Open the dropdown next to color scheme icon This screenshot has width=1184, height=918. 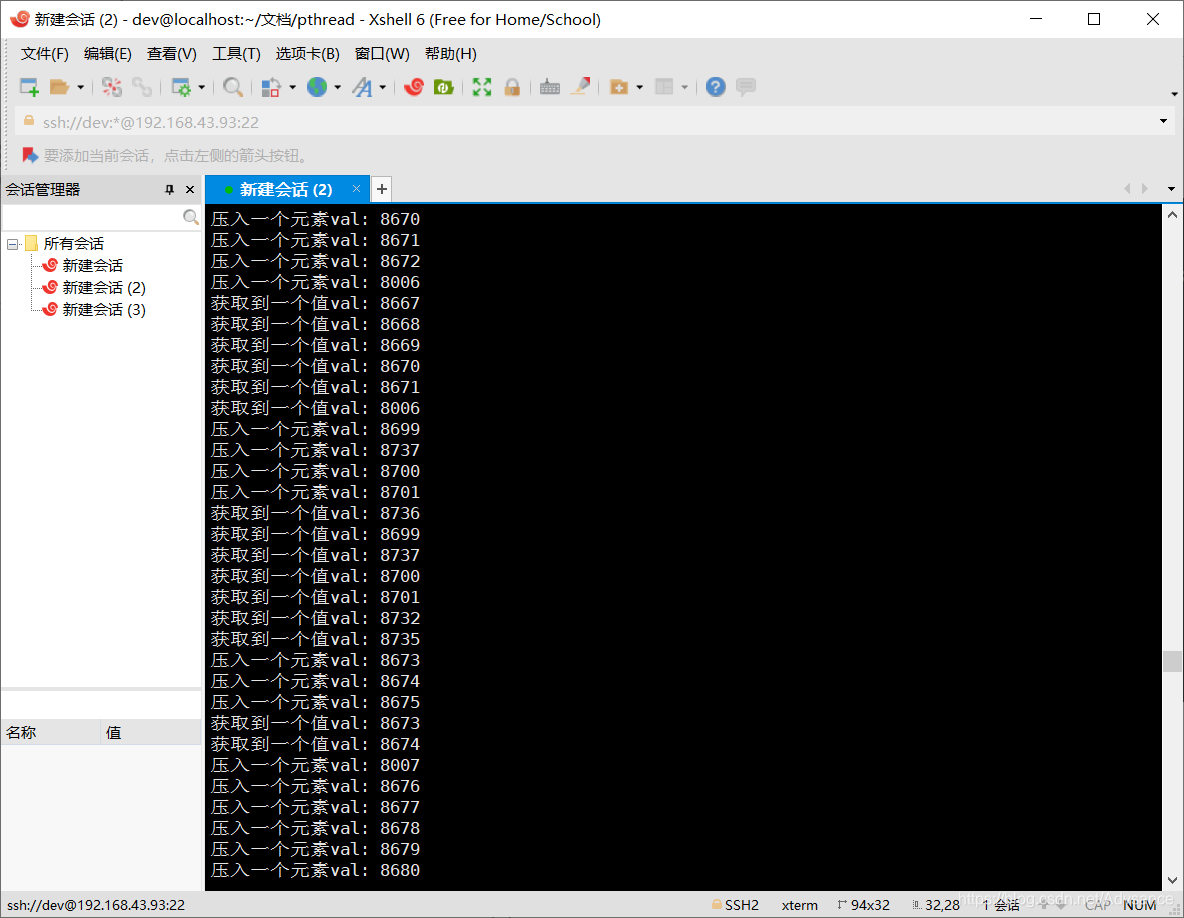click(x=292, y=88)
